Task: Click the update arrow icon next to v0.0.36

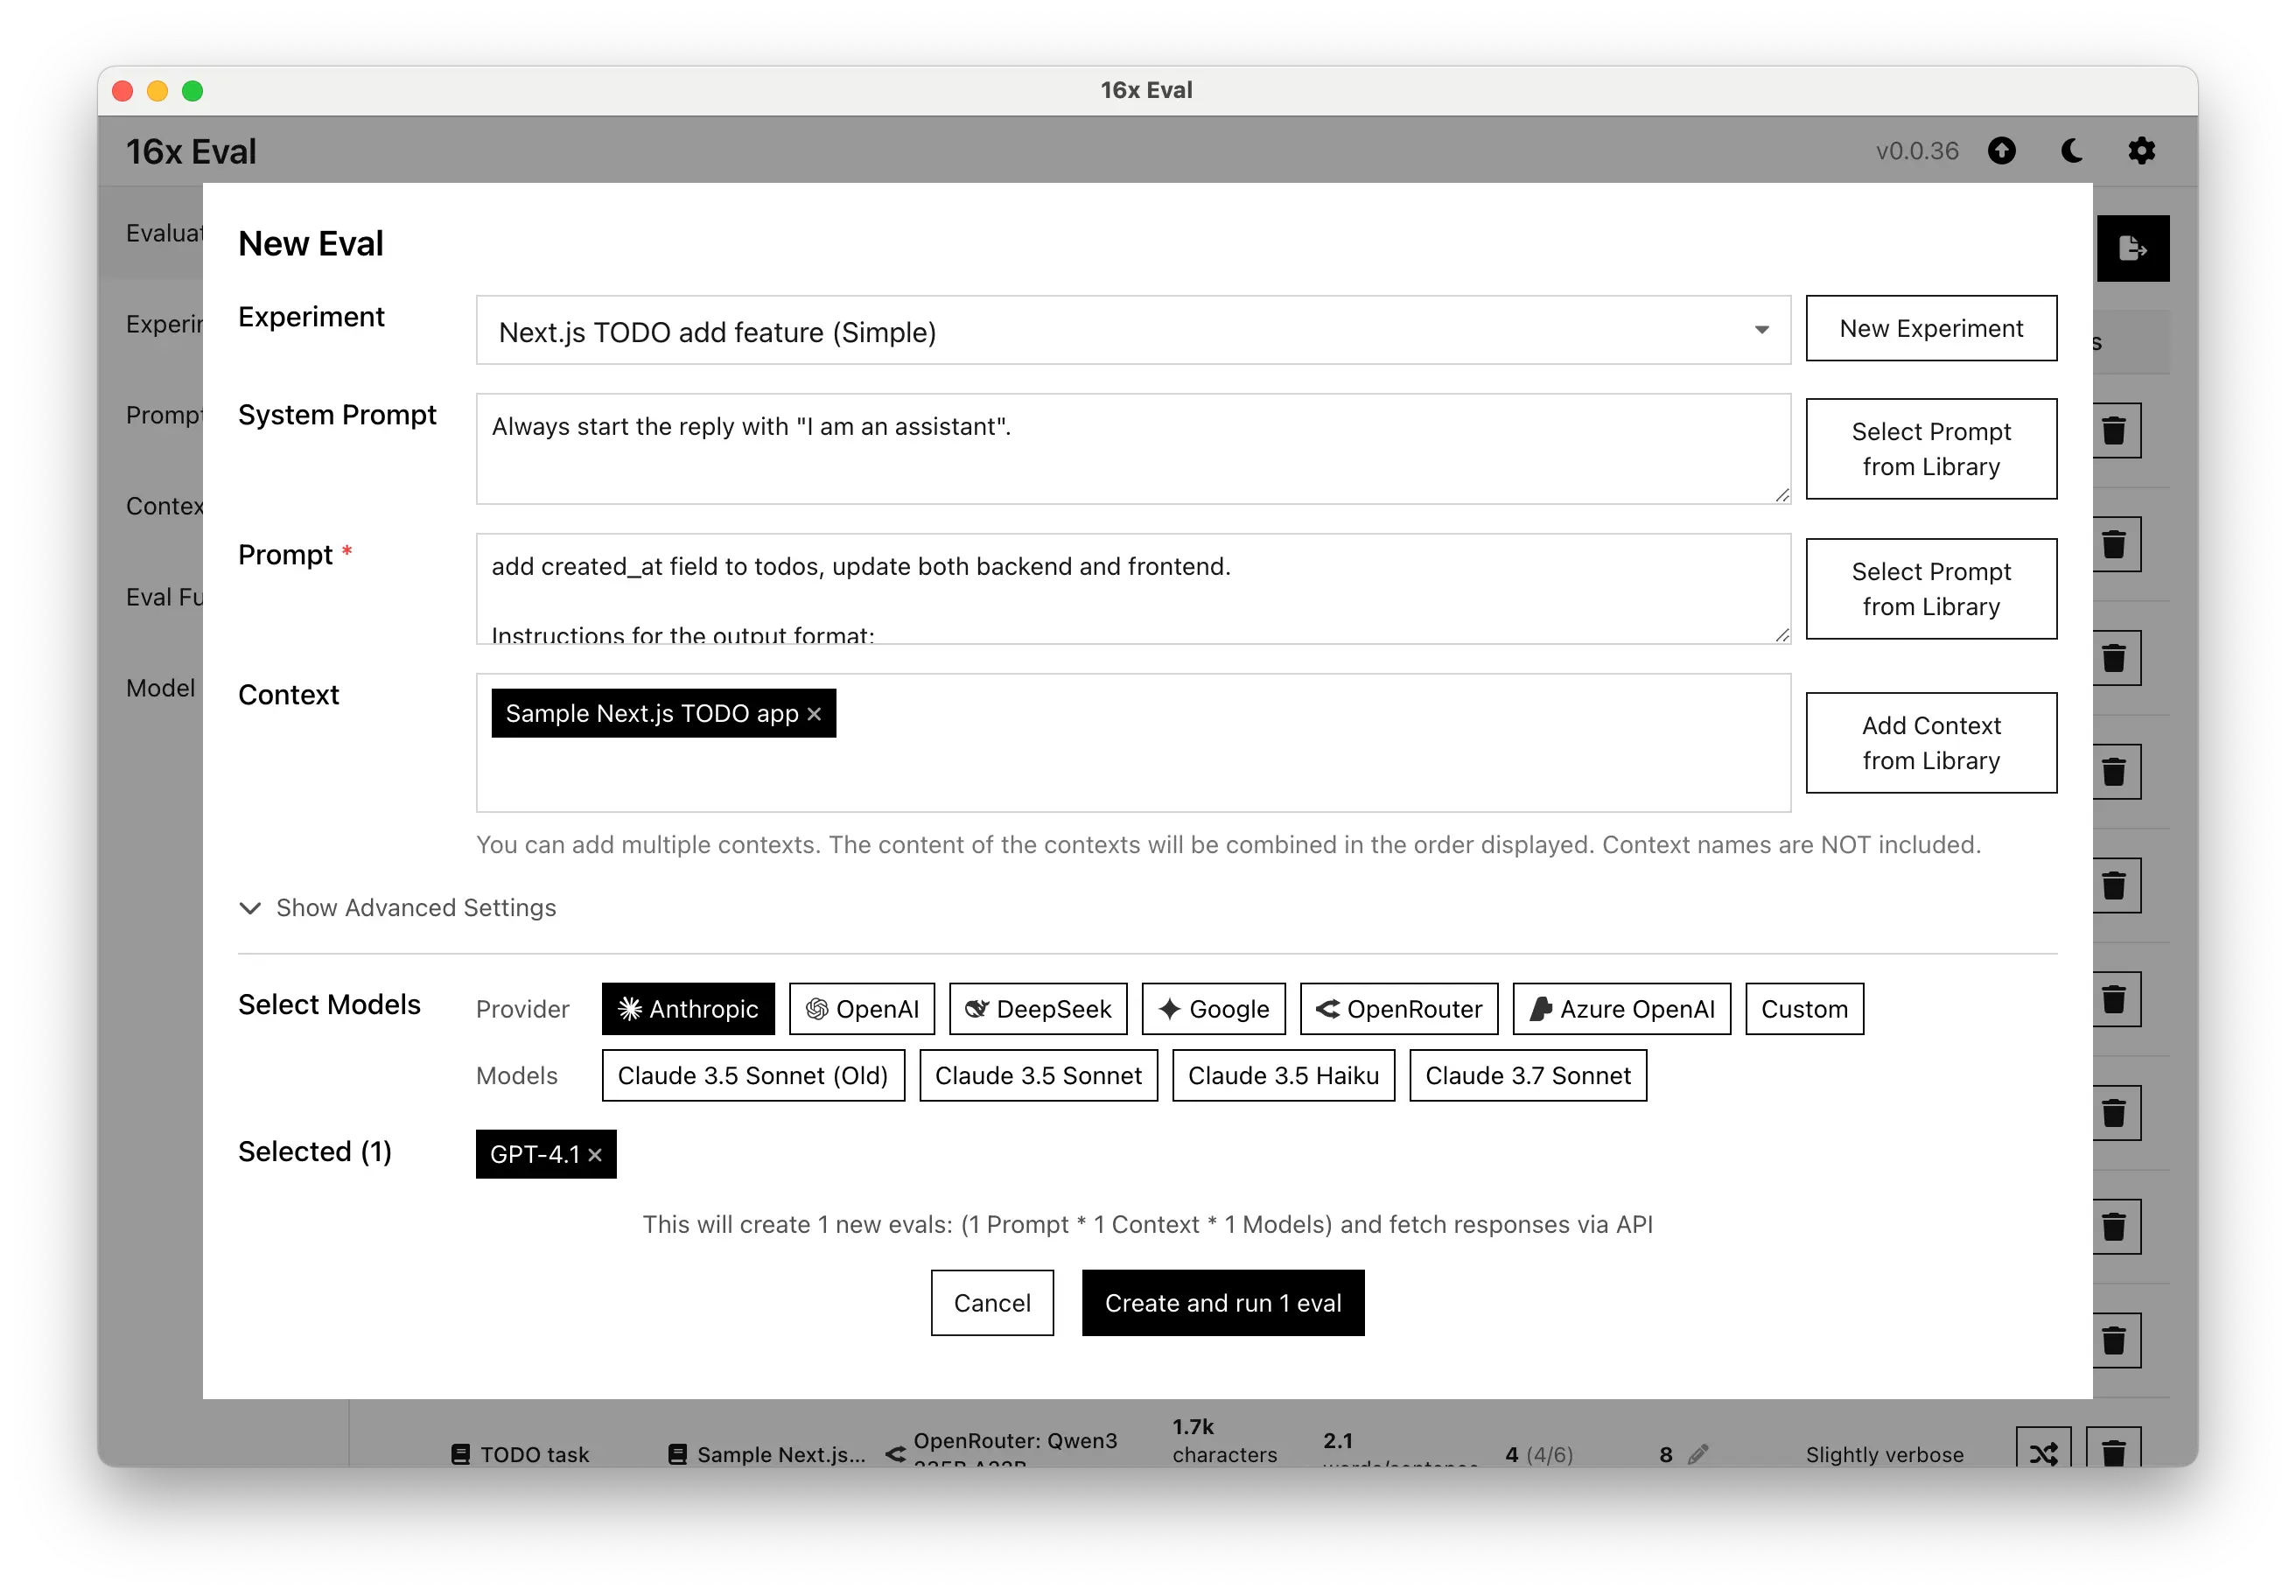Action: coord(2001,151)
